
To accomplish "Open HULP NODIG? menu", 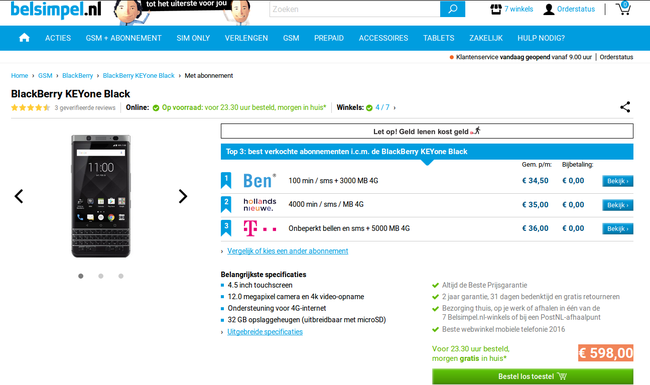I will [x=541, y=38].
